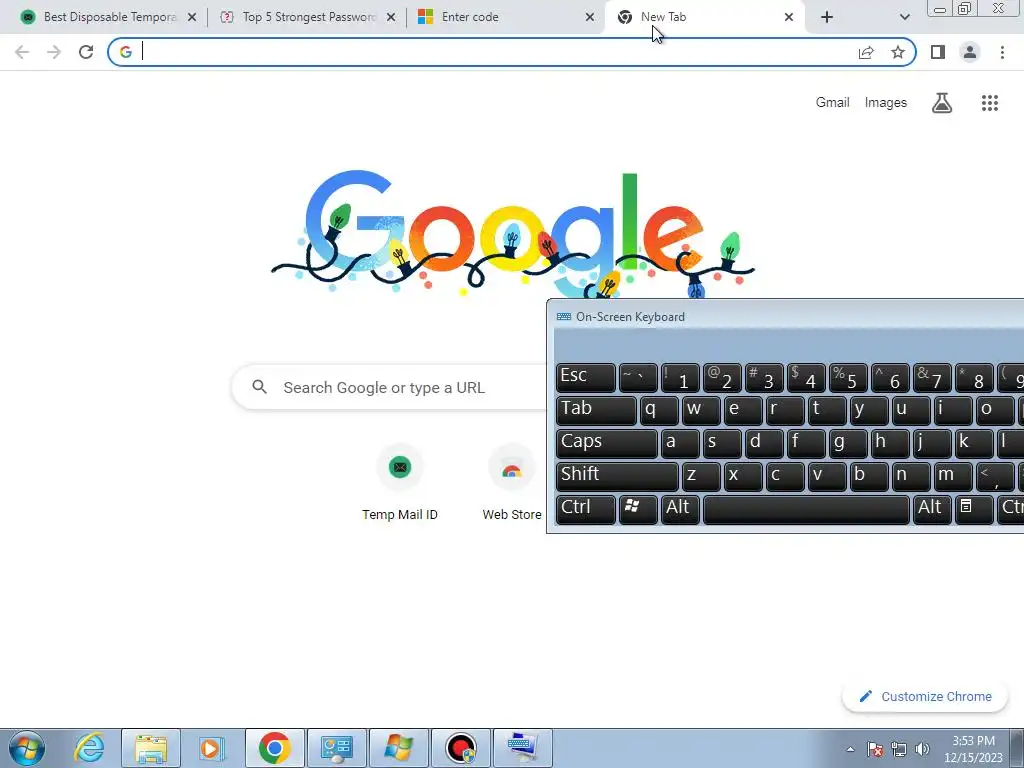1024x768 pixels.
Task: Click the Windows logo key on On-Screen Keyboard
Action: point(637,509)
